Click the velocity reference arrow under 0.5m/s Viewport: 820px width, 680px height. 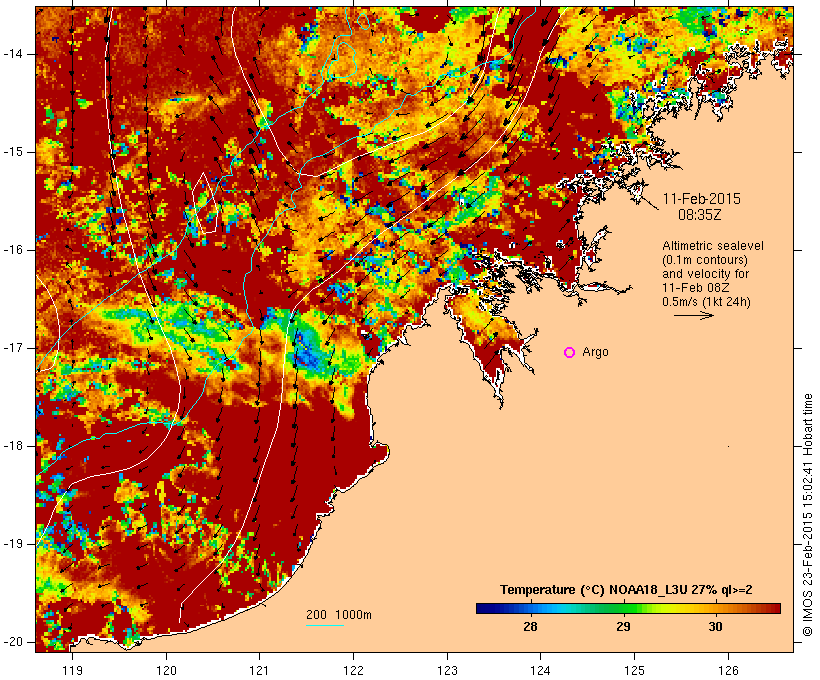(694, 315)
